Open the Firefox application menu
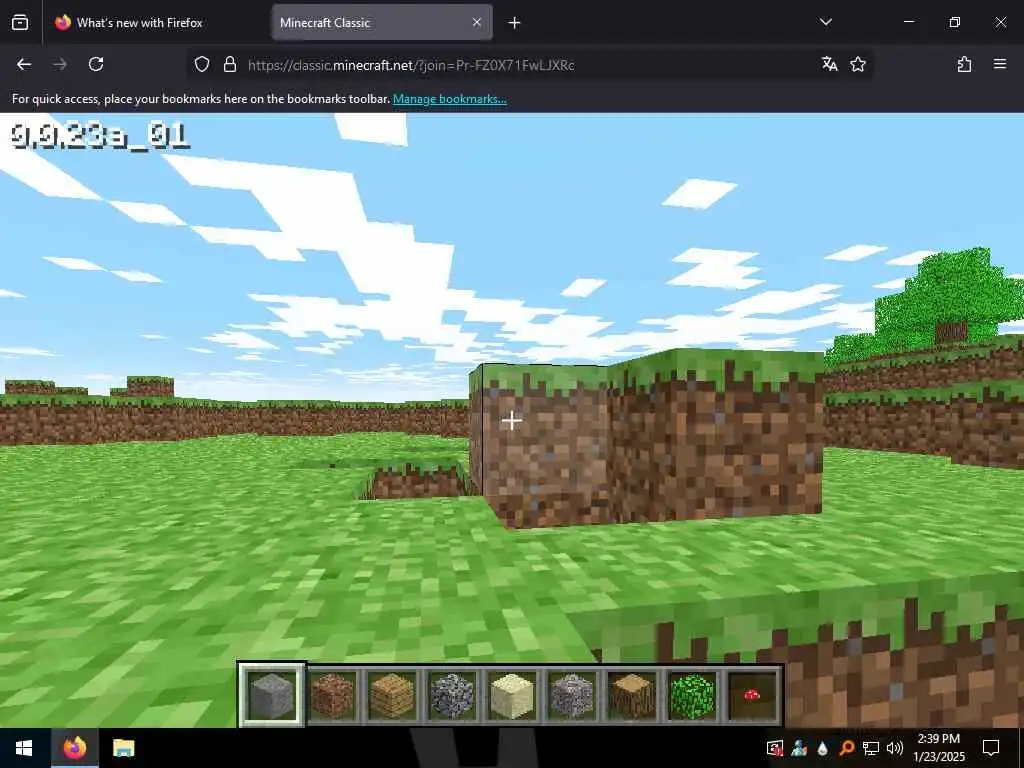The width and height of the screenshot is (1024, 768). click(1000, 64)
